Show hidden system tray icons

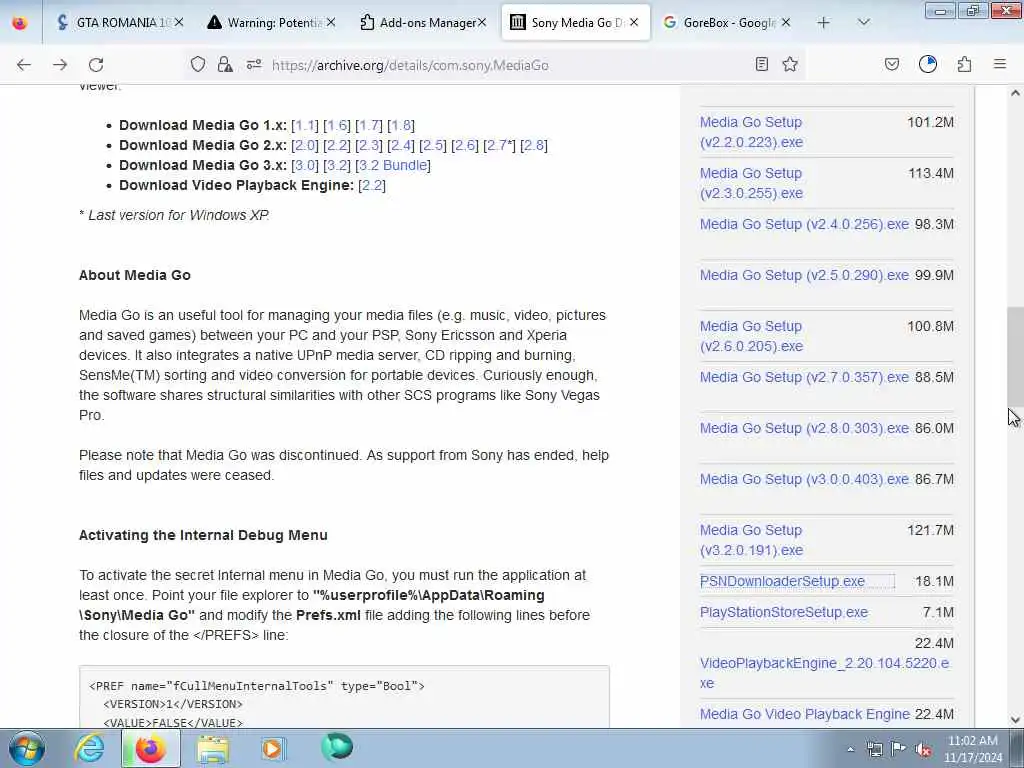pyautogui.click(x=850, y=749)
